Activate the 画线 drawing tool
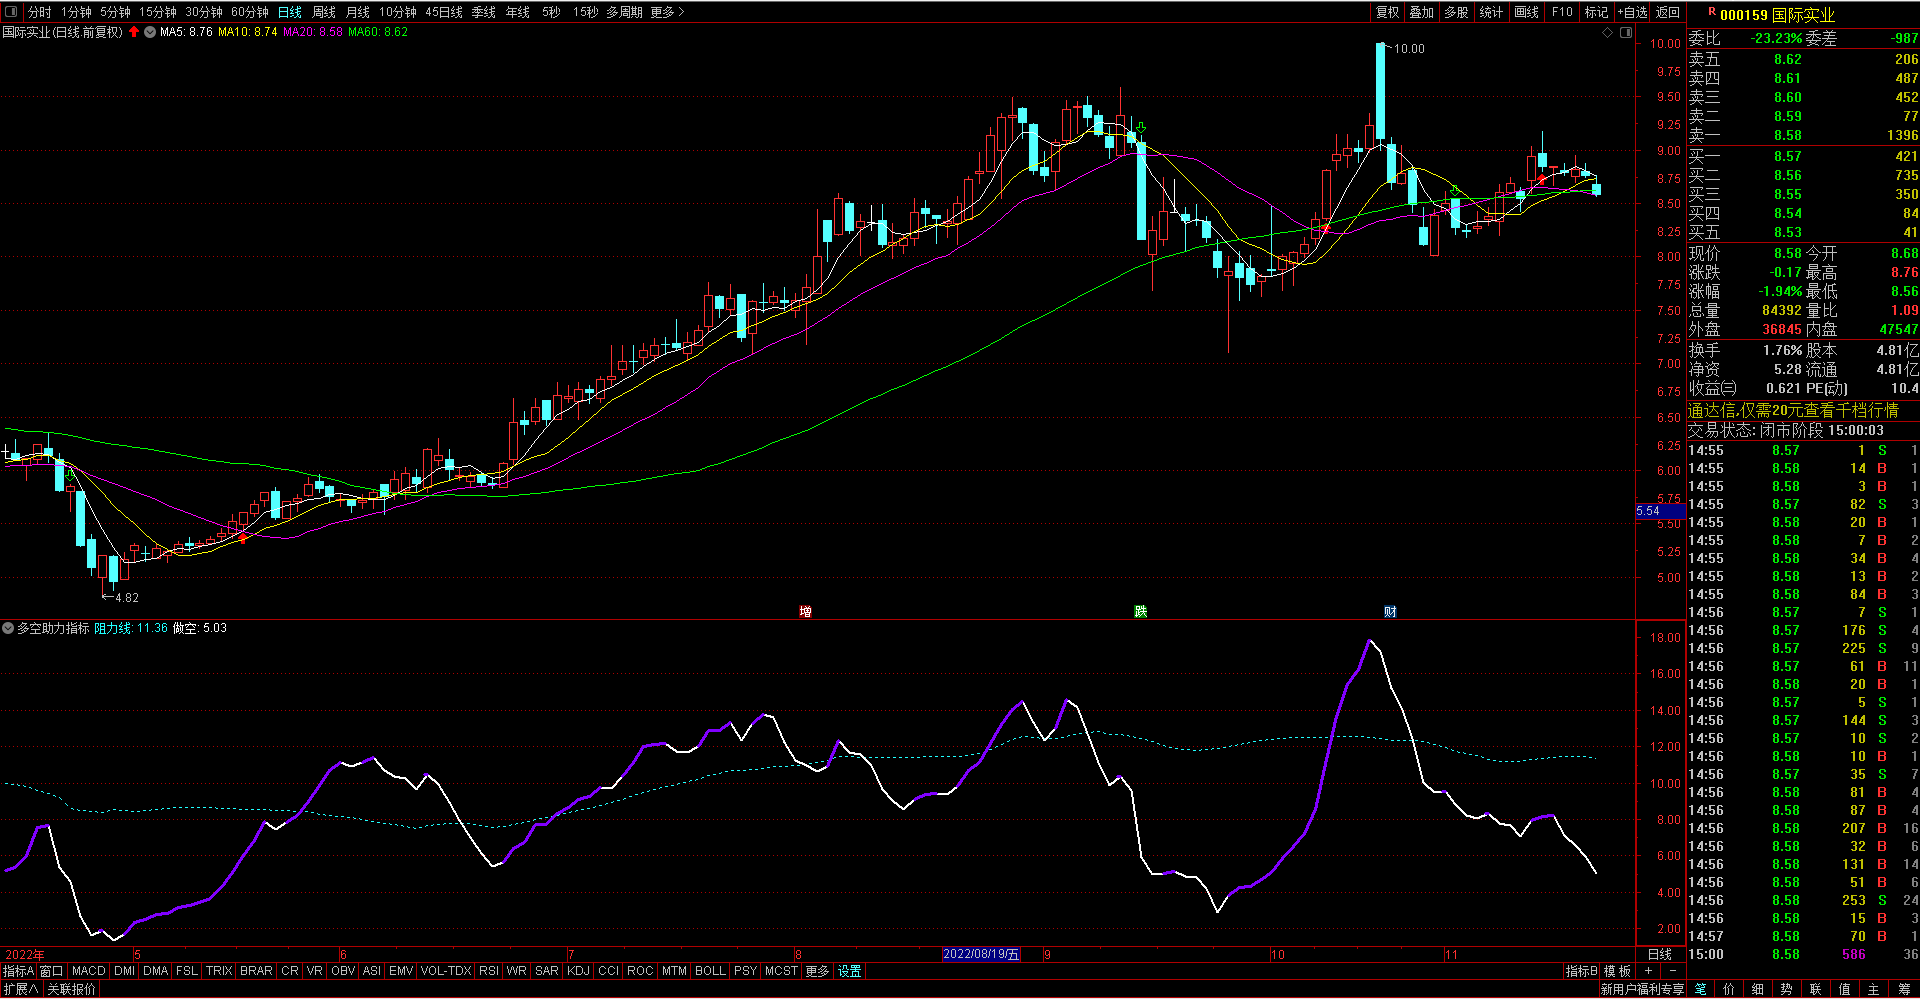 [1527, 12]
